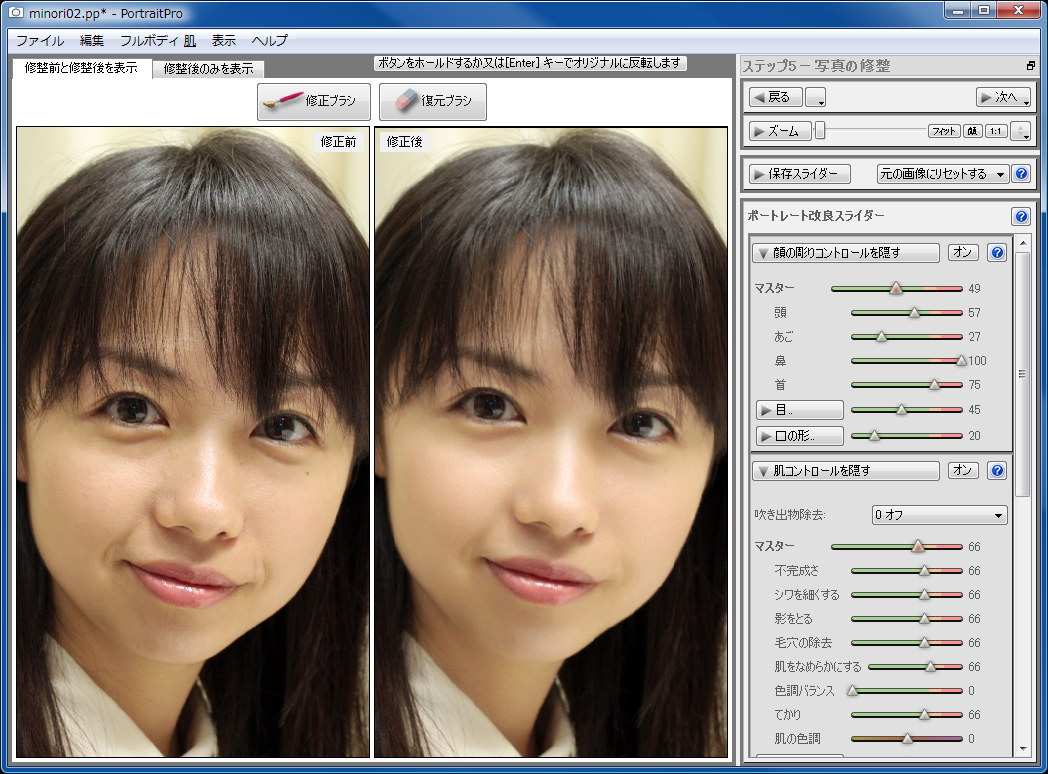Open help icon for 顔の彫りコントロール section
Viewport: 1048px width, 774px height.
click(x=997, y=253)
